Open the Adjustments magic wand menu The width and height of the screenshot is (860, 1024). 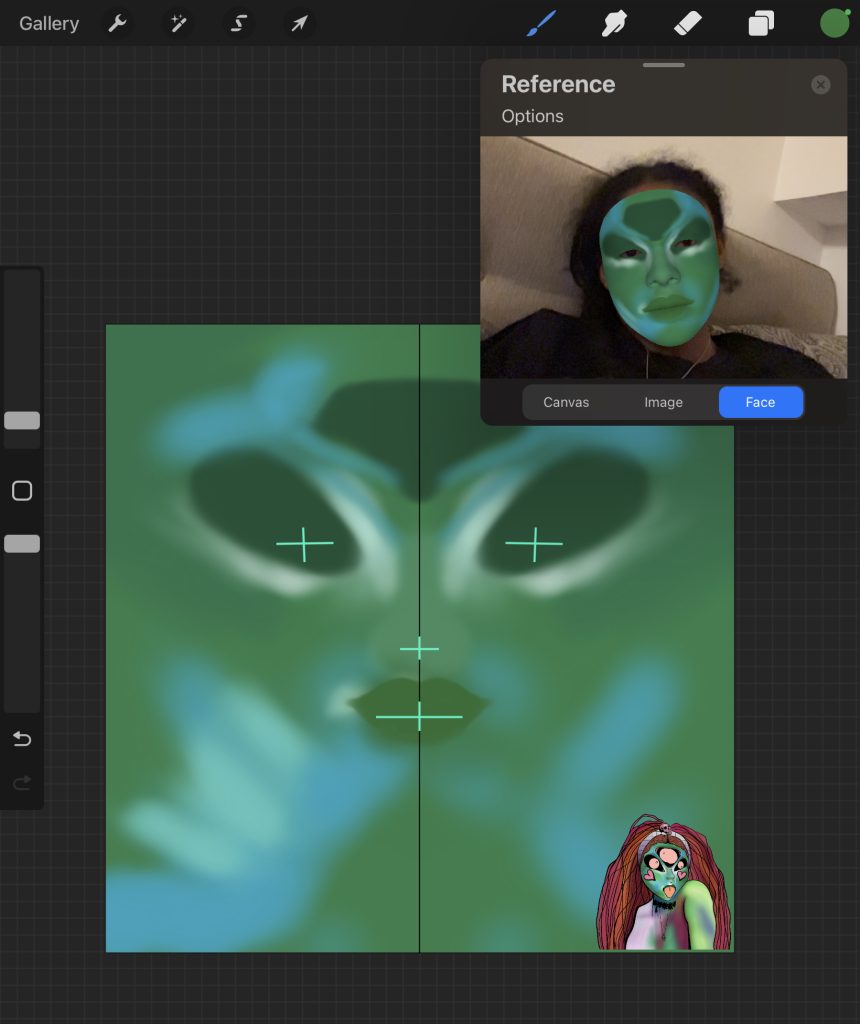[178, 24]
